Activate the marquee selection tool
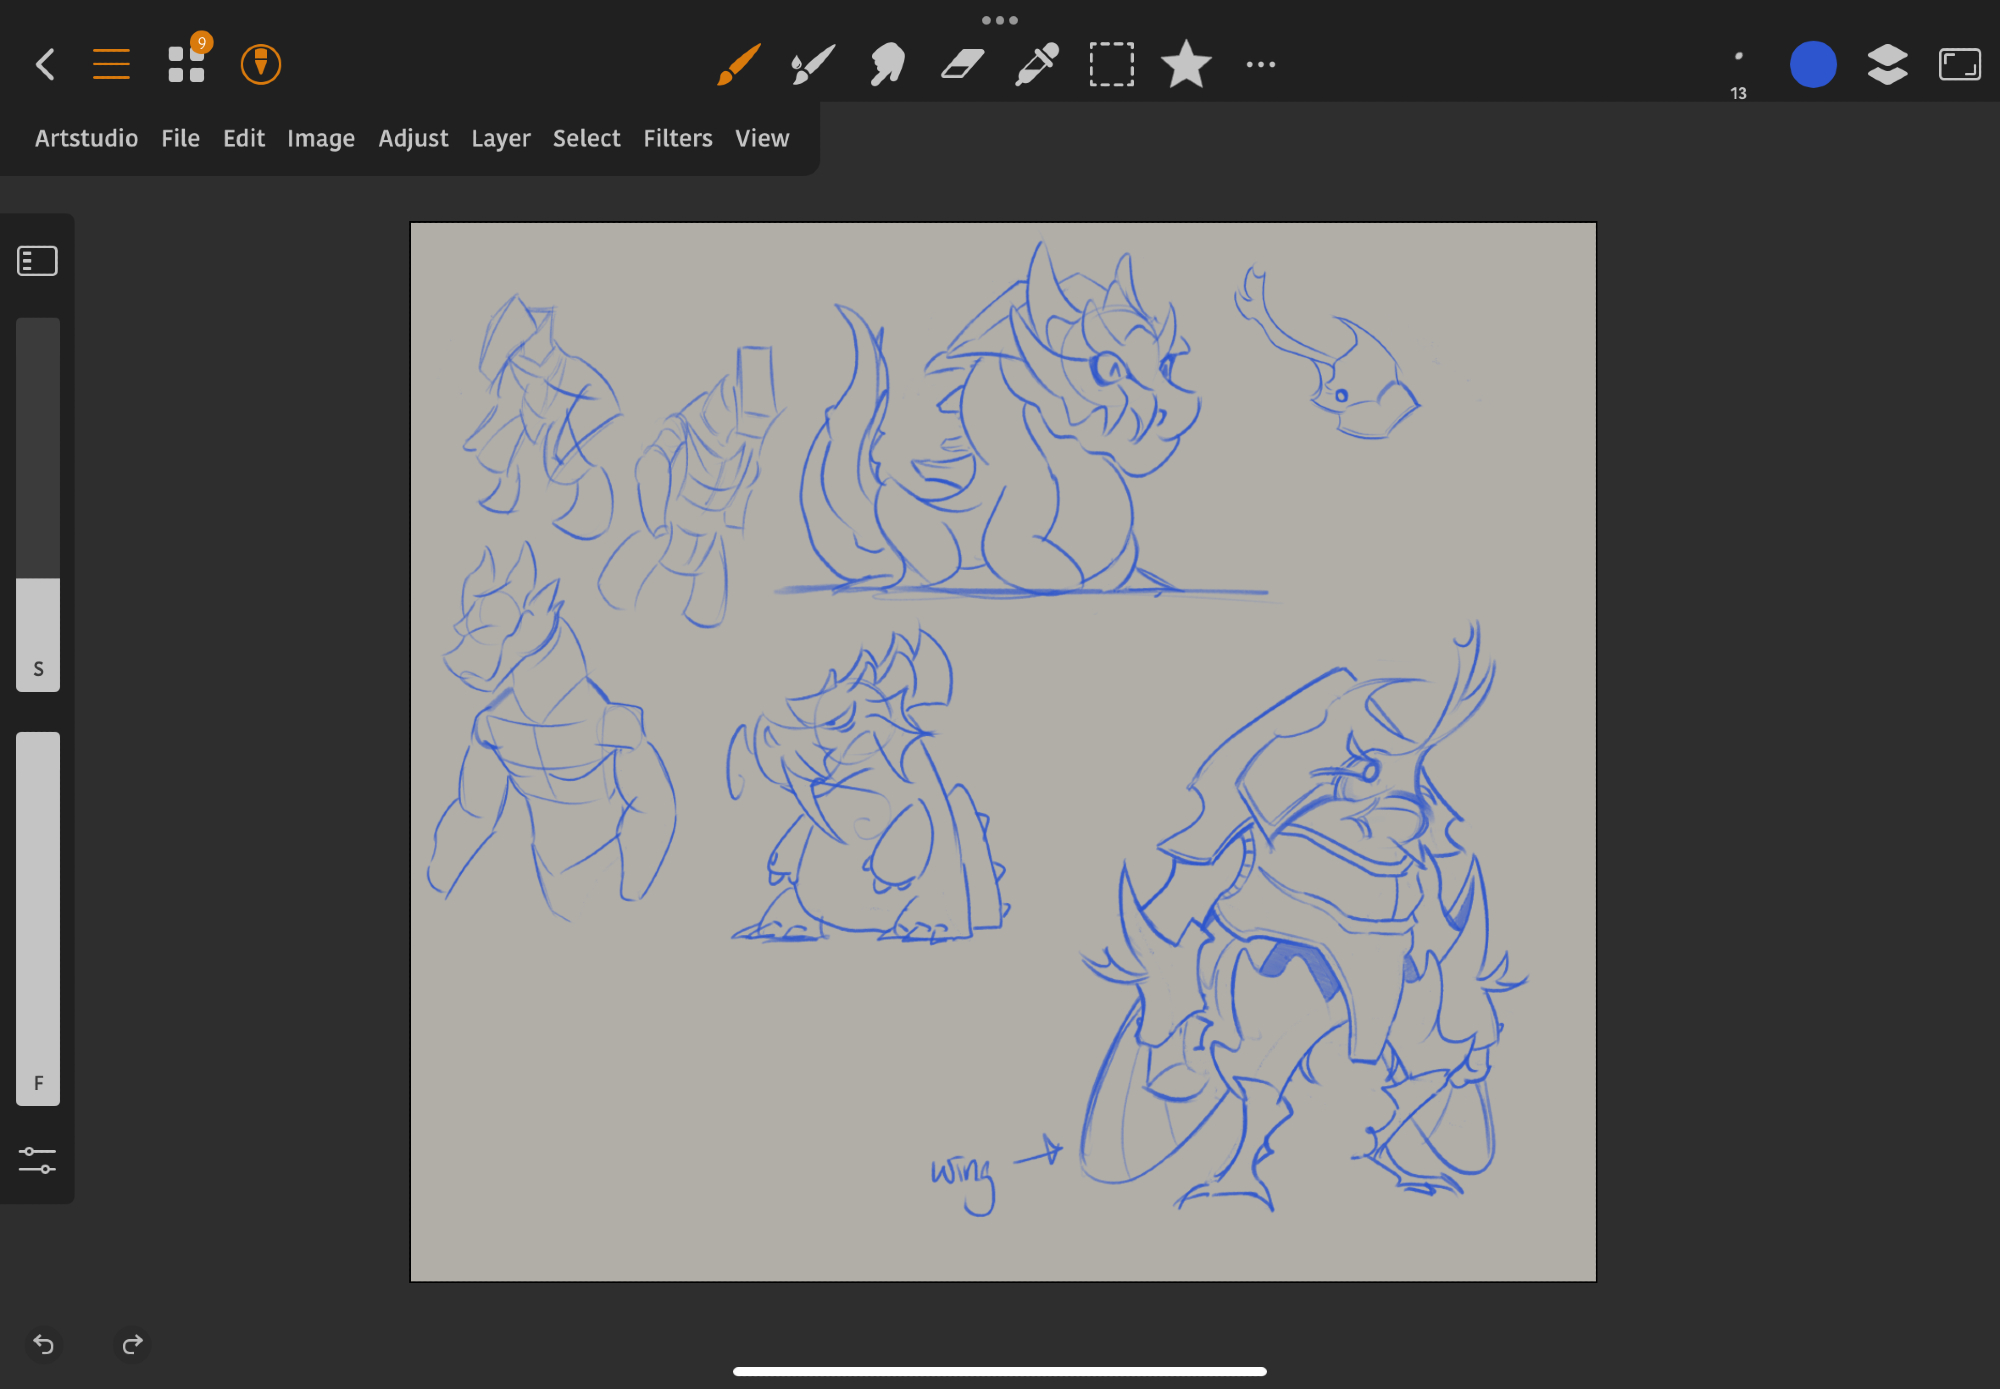The height and width of the screenshot is (1389, 2000). [x=1111, y=65]
